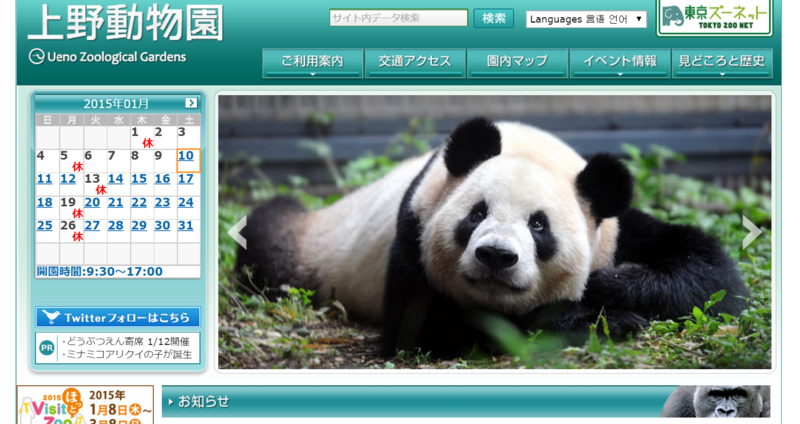Open ミナミコアリクイの子が誕生 notice
The image size is (800, 424).
click(127, 355)
